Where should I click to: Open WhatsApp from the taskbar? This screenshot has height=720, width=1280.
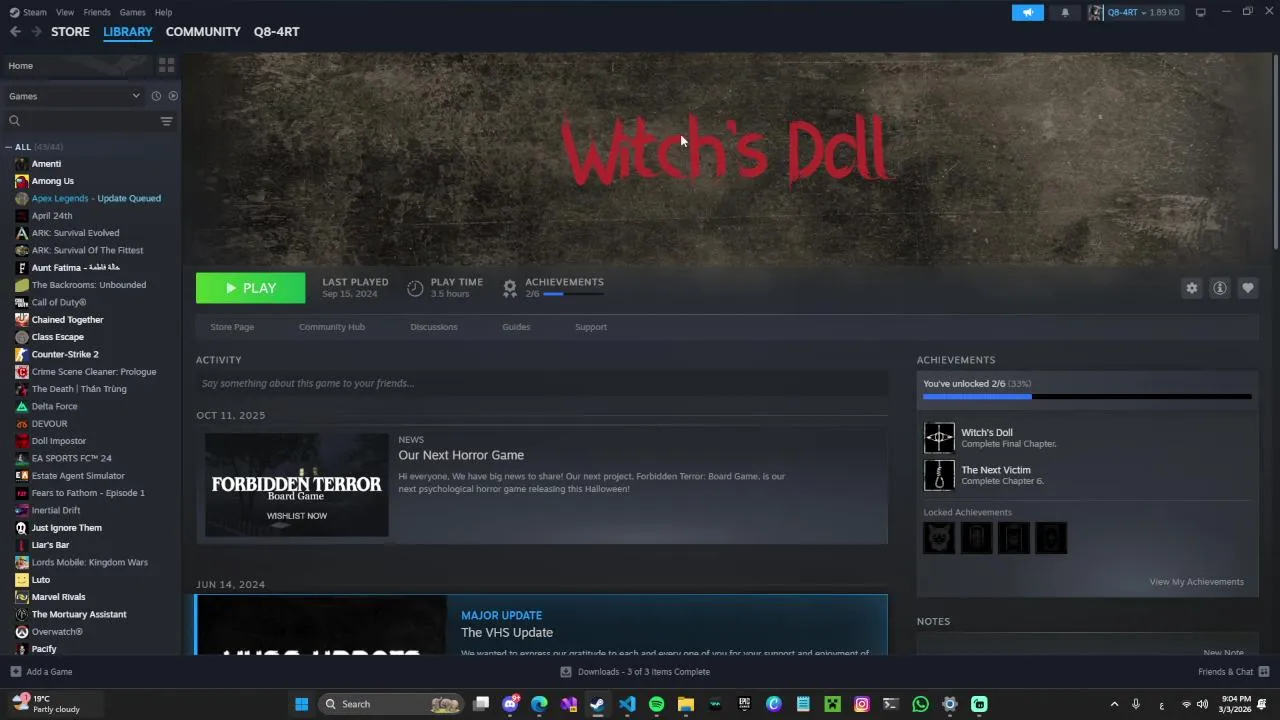(920, 704)
